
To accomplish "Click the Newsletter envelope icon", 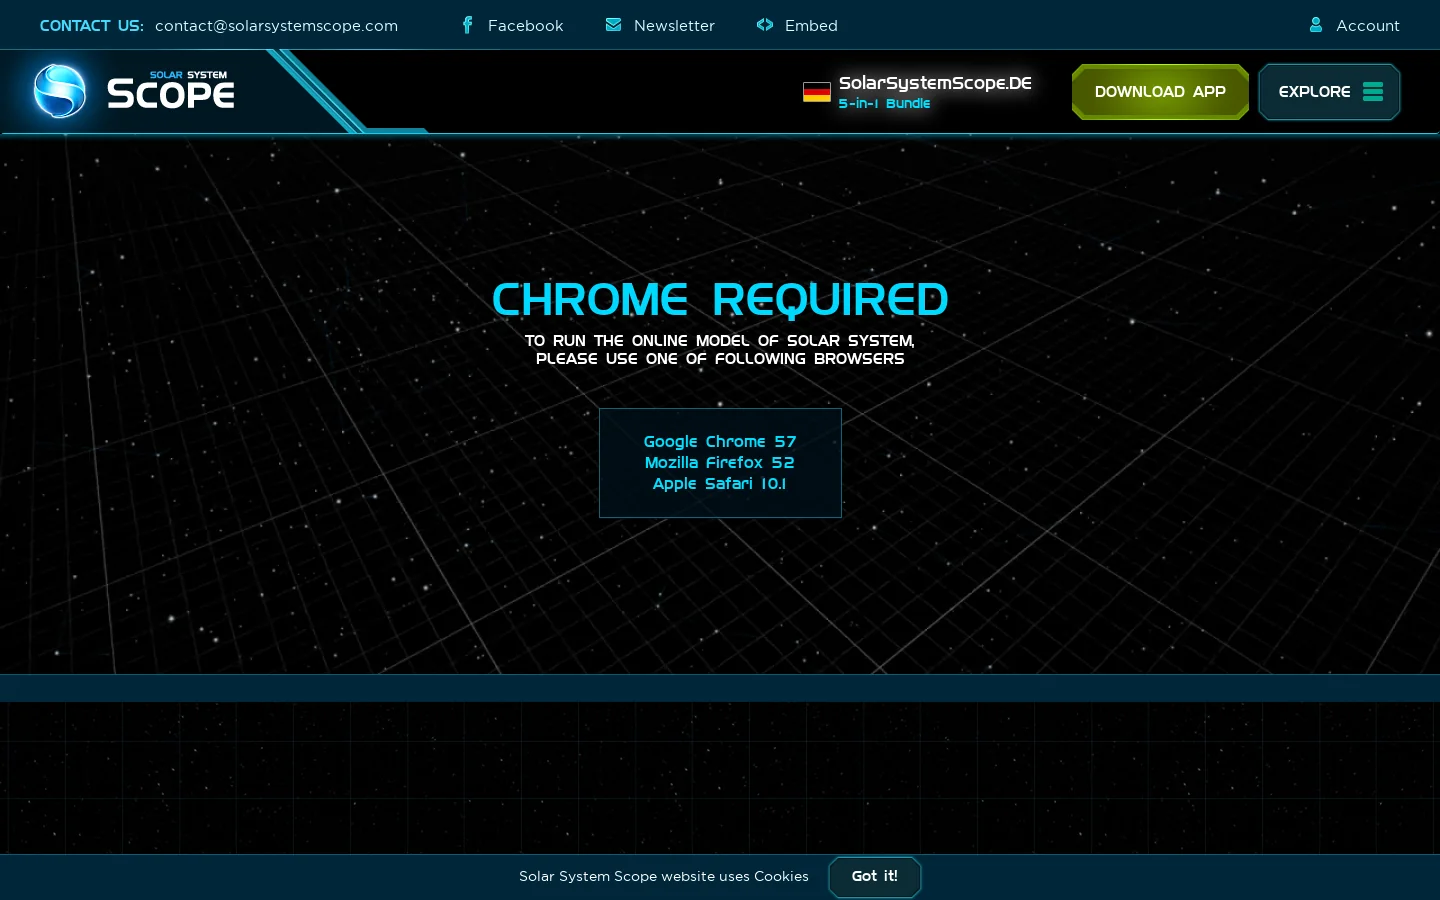I will 613,25.
